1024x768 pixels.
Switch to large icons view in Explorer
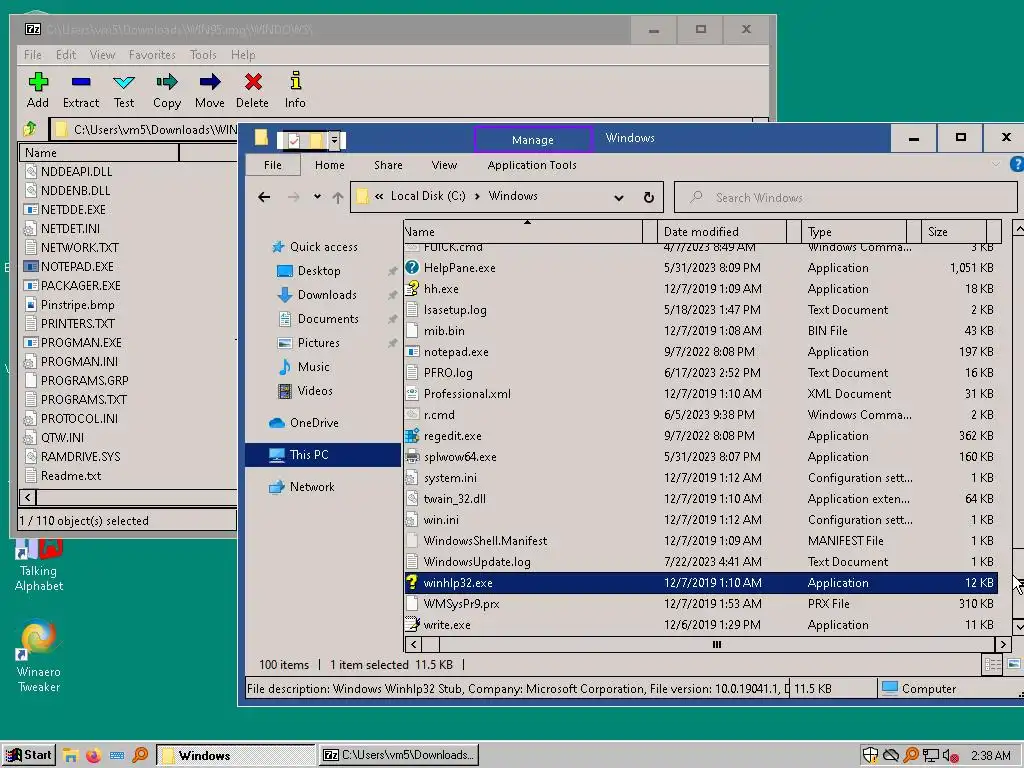point(1014,665)
